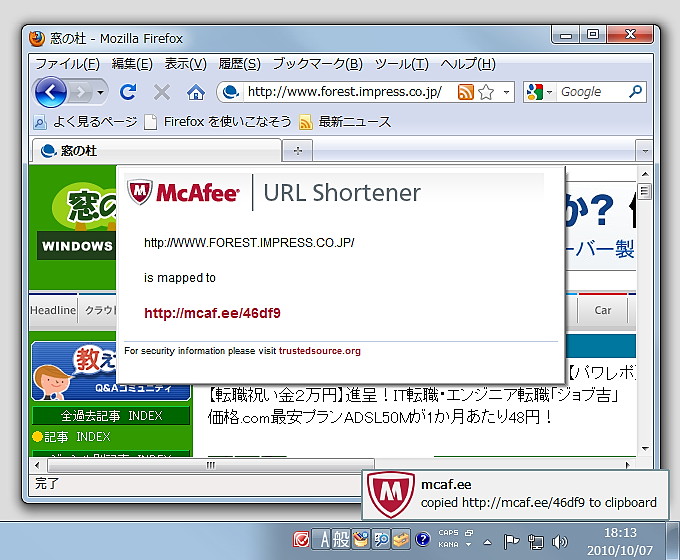Show hidden tray icons with the up arrow
The image size is (680, 560).
(487, 542)
